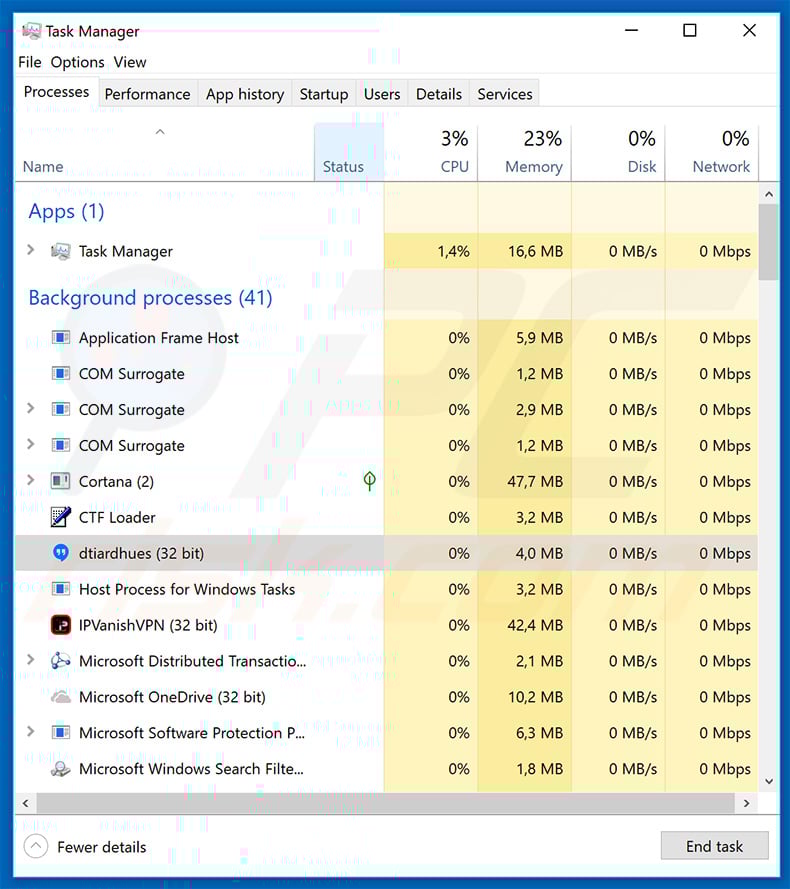
Task: Switch to the Users tab
Action: pos(382,94)
